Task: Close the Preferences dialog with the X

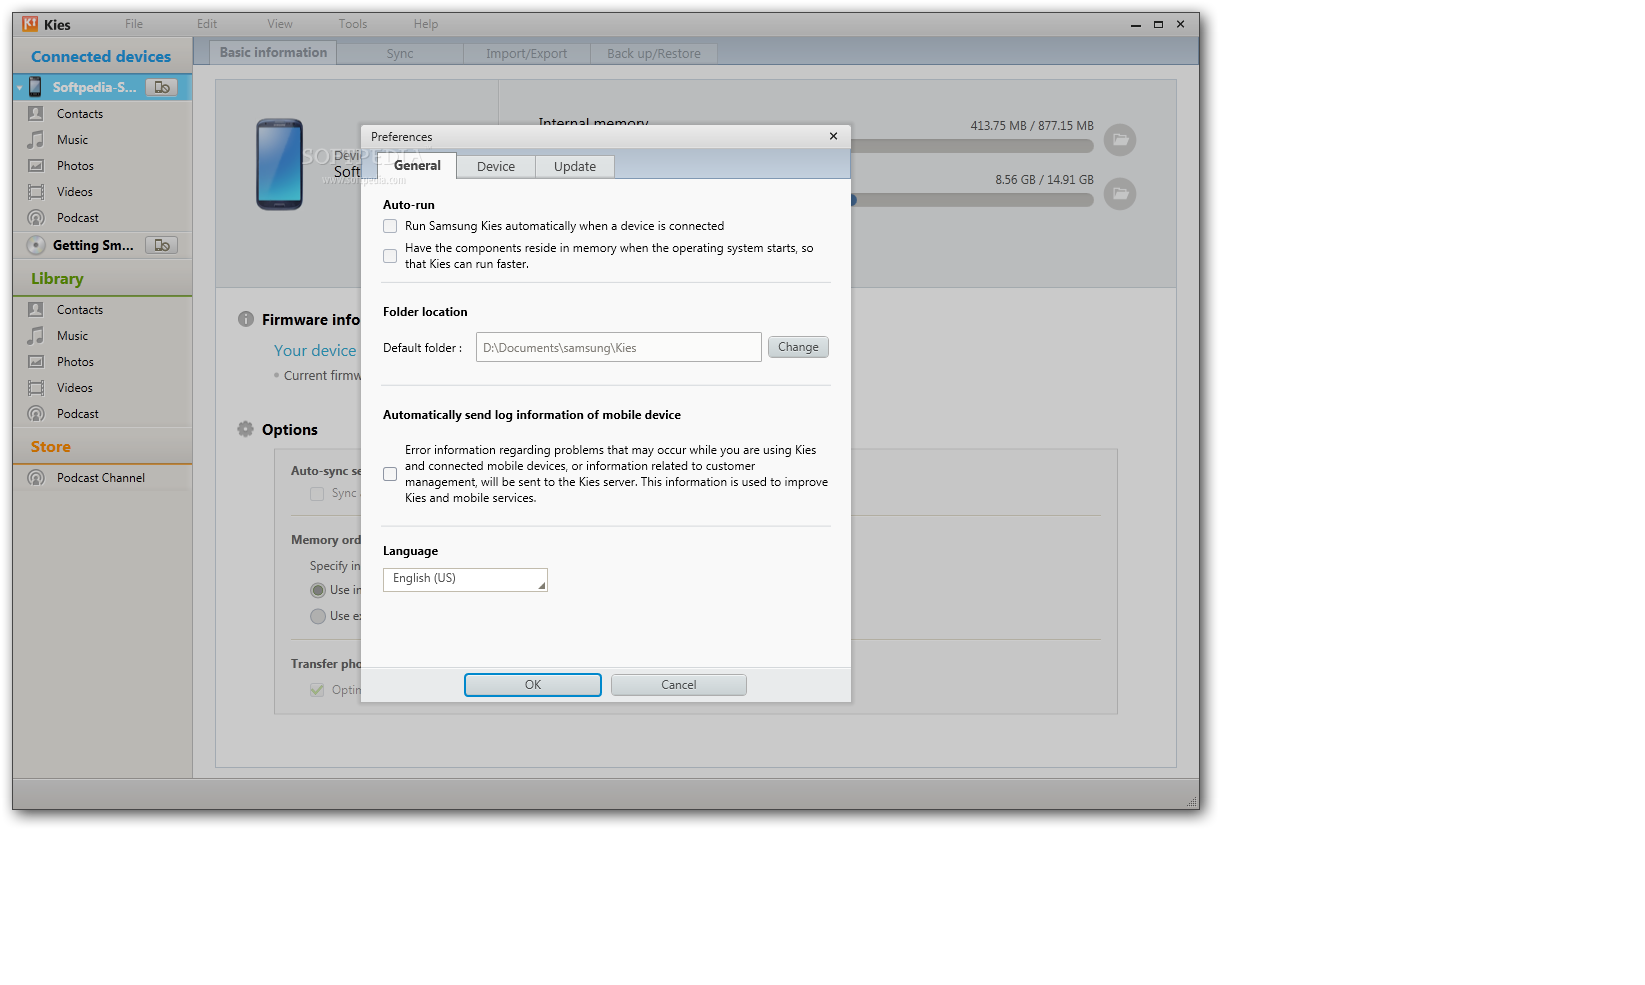Action: (x=833, y=136)
